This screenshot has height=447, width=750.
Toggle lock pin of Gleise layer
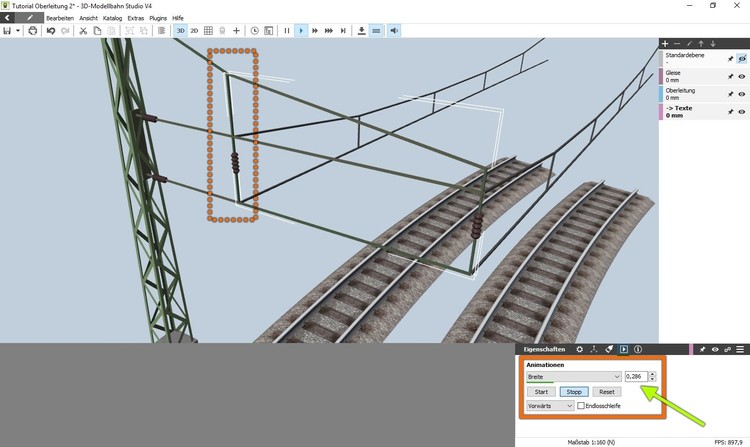point(730,76)
